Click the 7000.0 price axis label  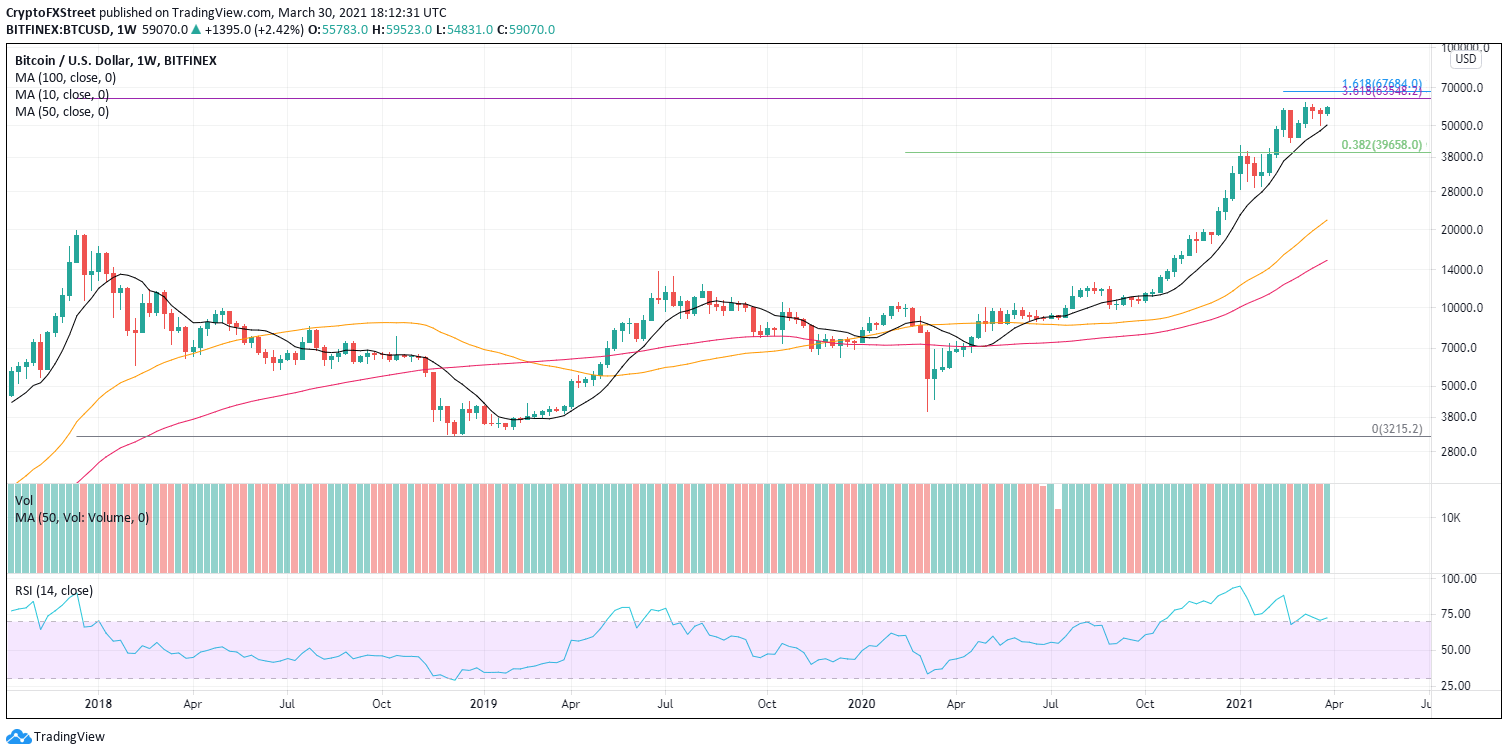[x=1461, y=348]
